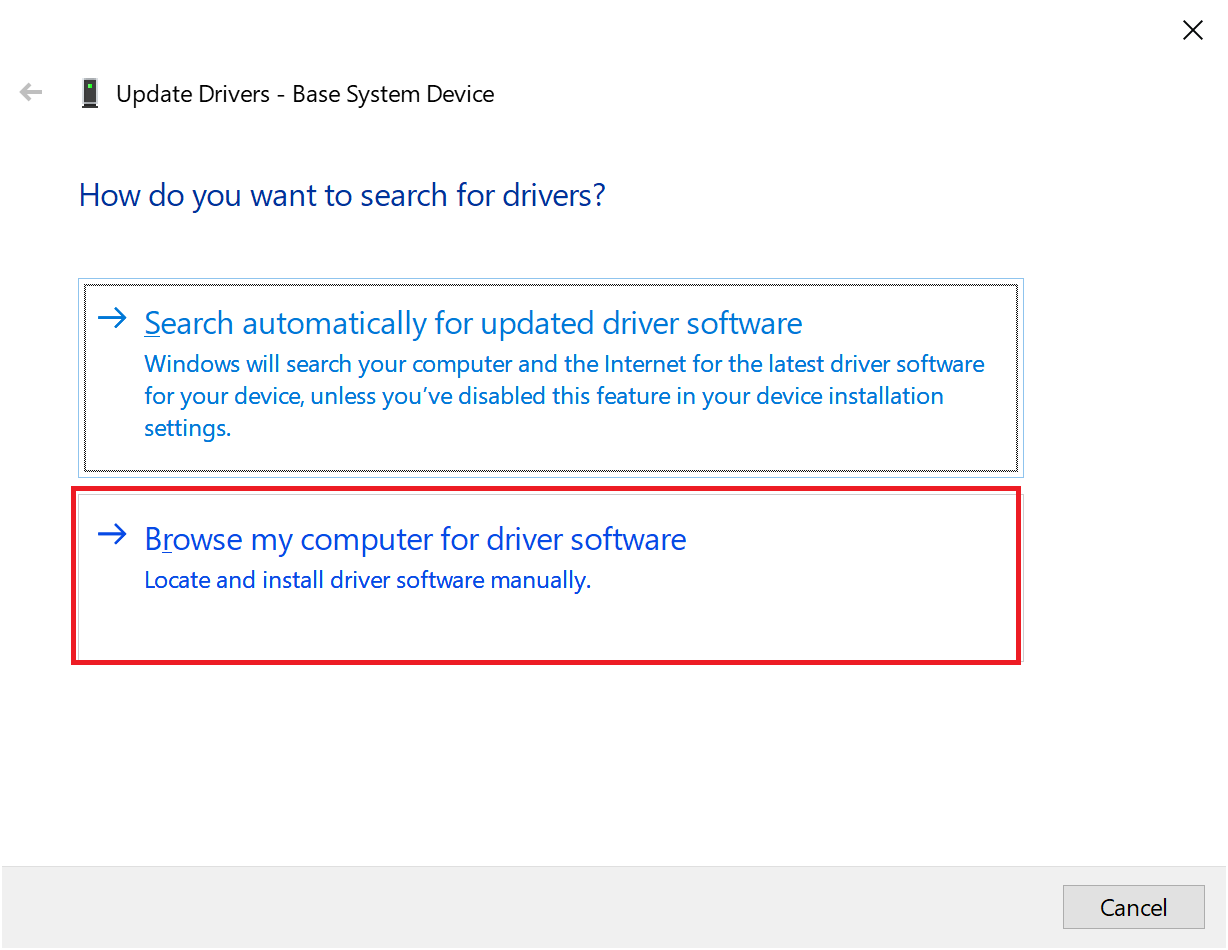Viewport: 1228px width, 950px height.
Task: Click the 'How do you want to search for drivers?' heading
Action: coord(342,194)
